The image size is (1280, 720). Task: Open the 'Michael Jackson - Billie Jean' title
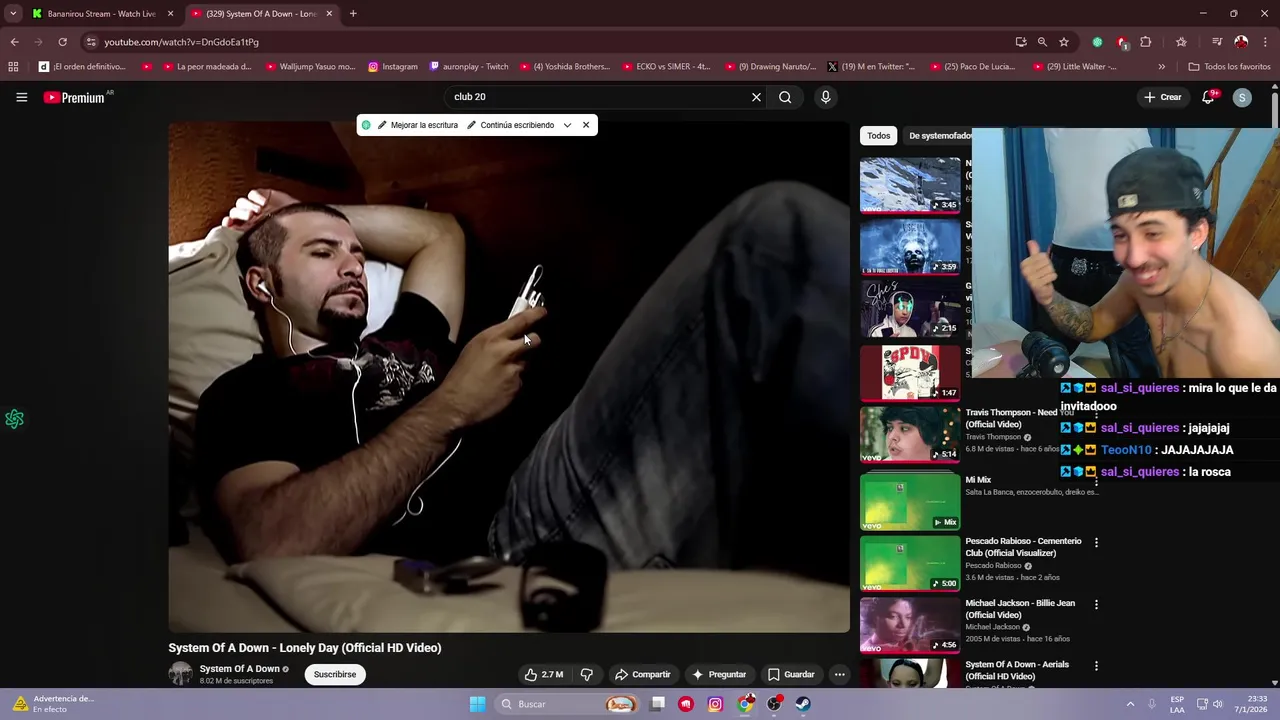tap(1020, 609)
